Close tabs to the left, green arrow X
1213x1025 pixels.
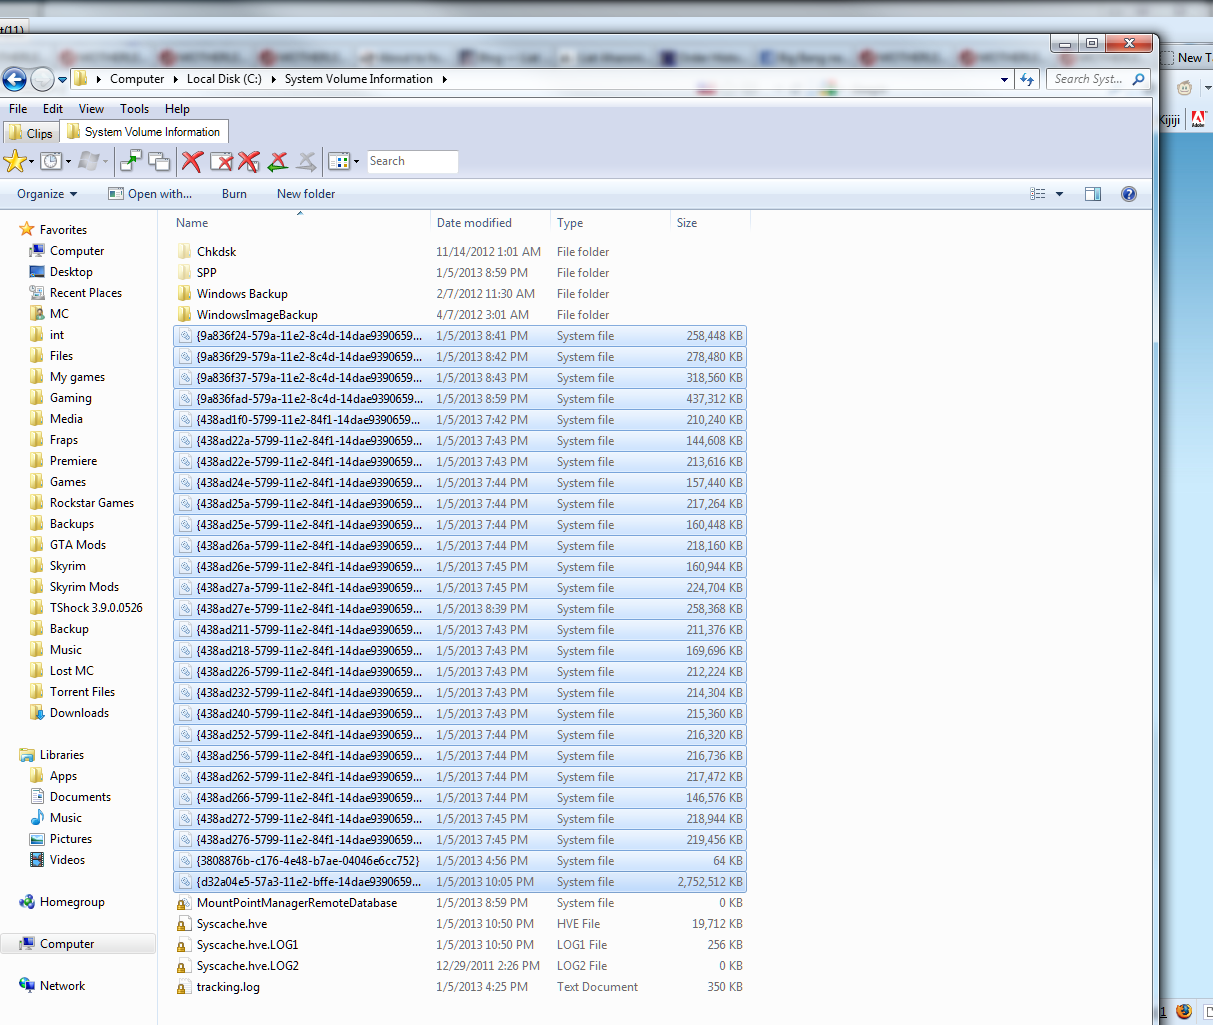pyautogui.click(x=278, y=161)
